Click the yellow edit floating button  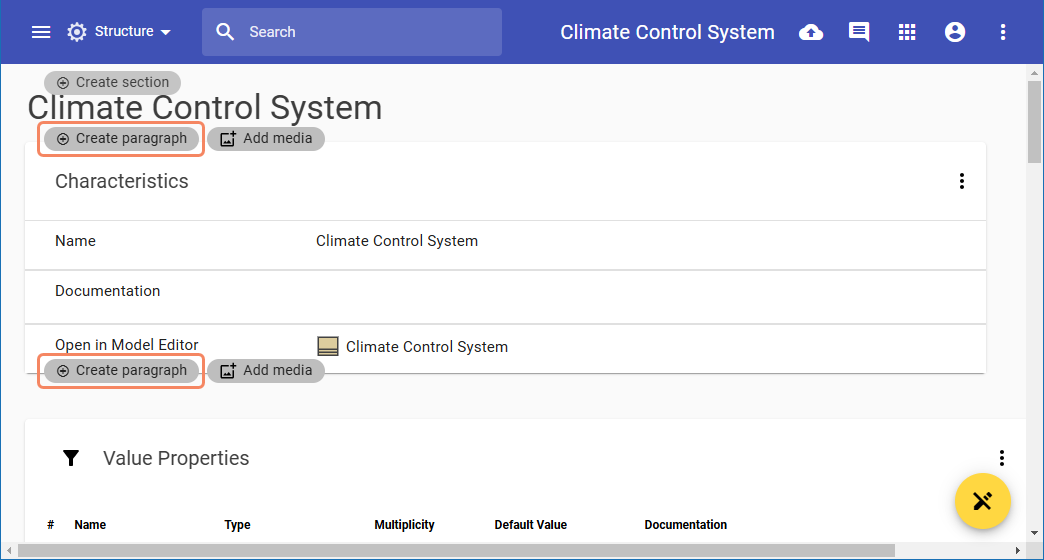(983, 500)
